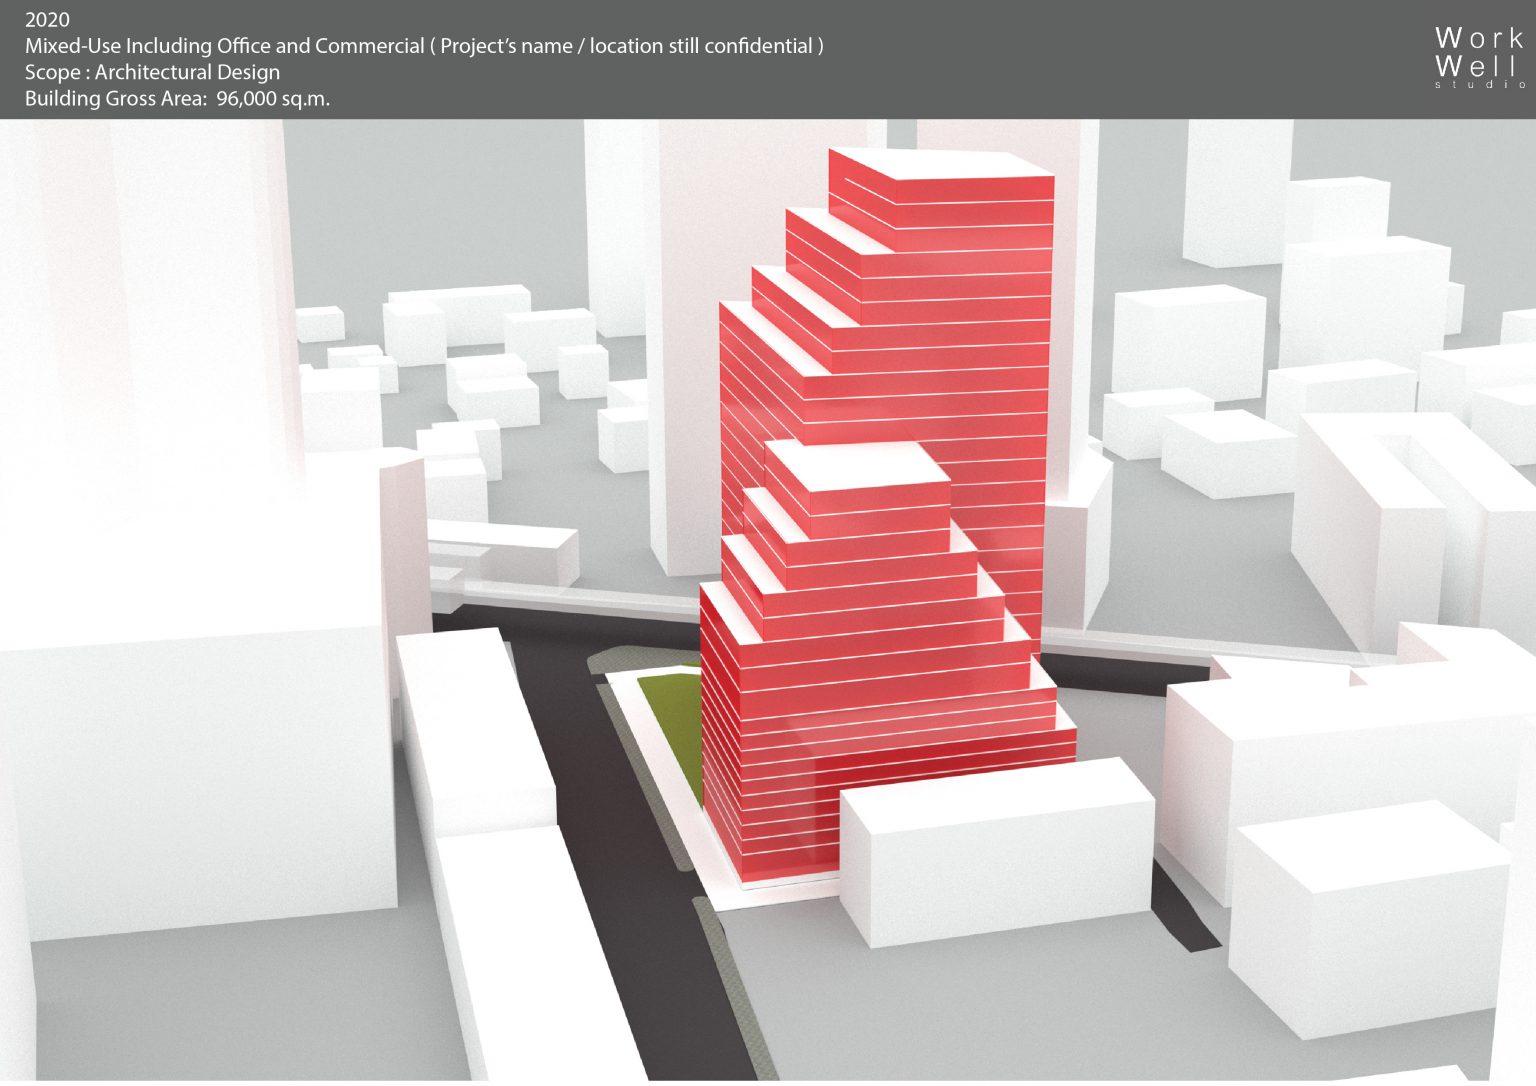Select the year text "2020"
The width and height of the screenshot is (1536, 1086).
pos(47,20)
